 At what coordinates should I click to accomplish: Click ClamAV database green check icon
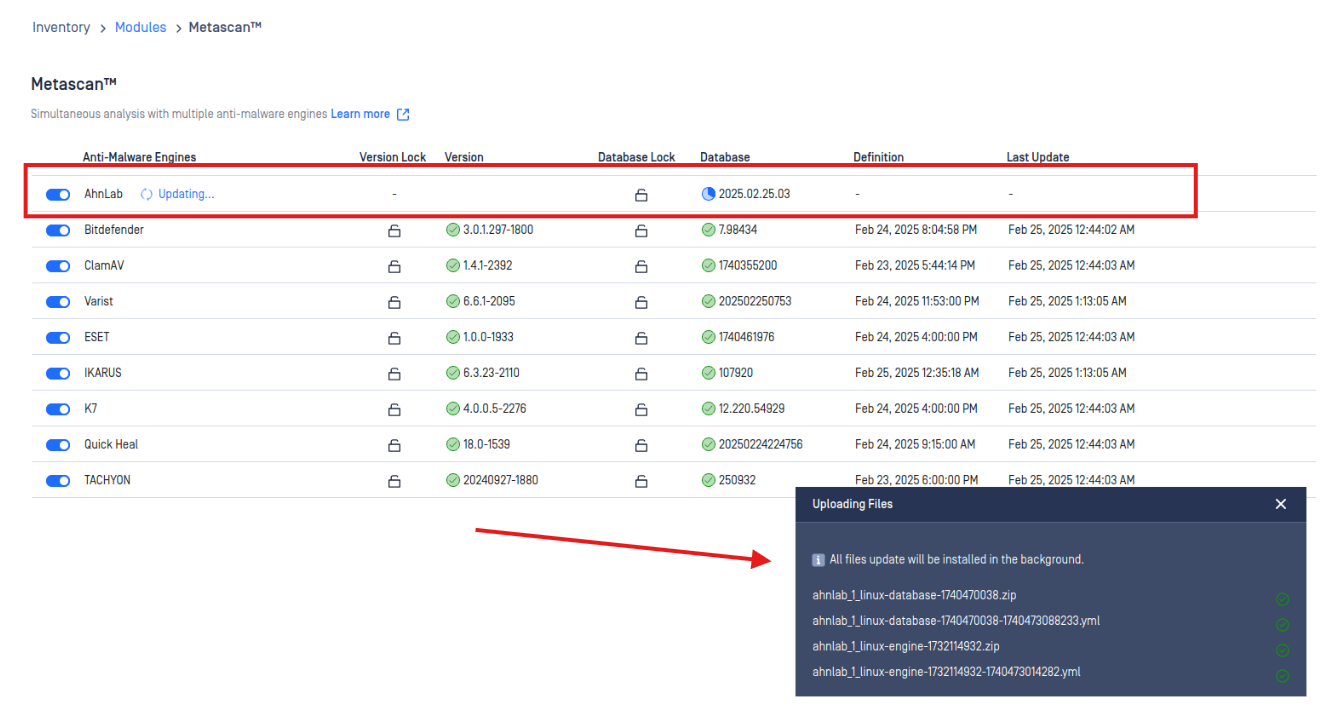[x=709, y=266]
